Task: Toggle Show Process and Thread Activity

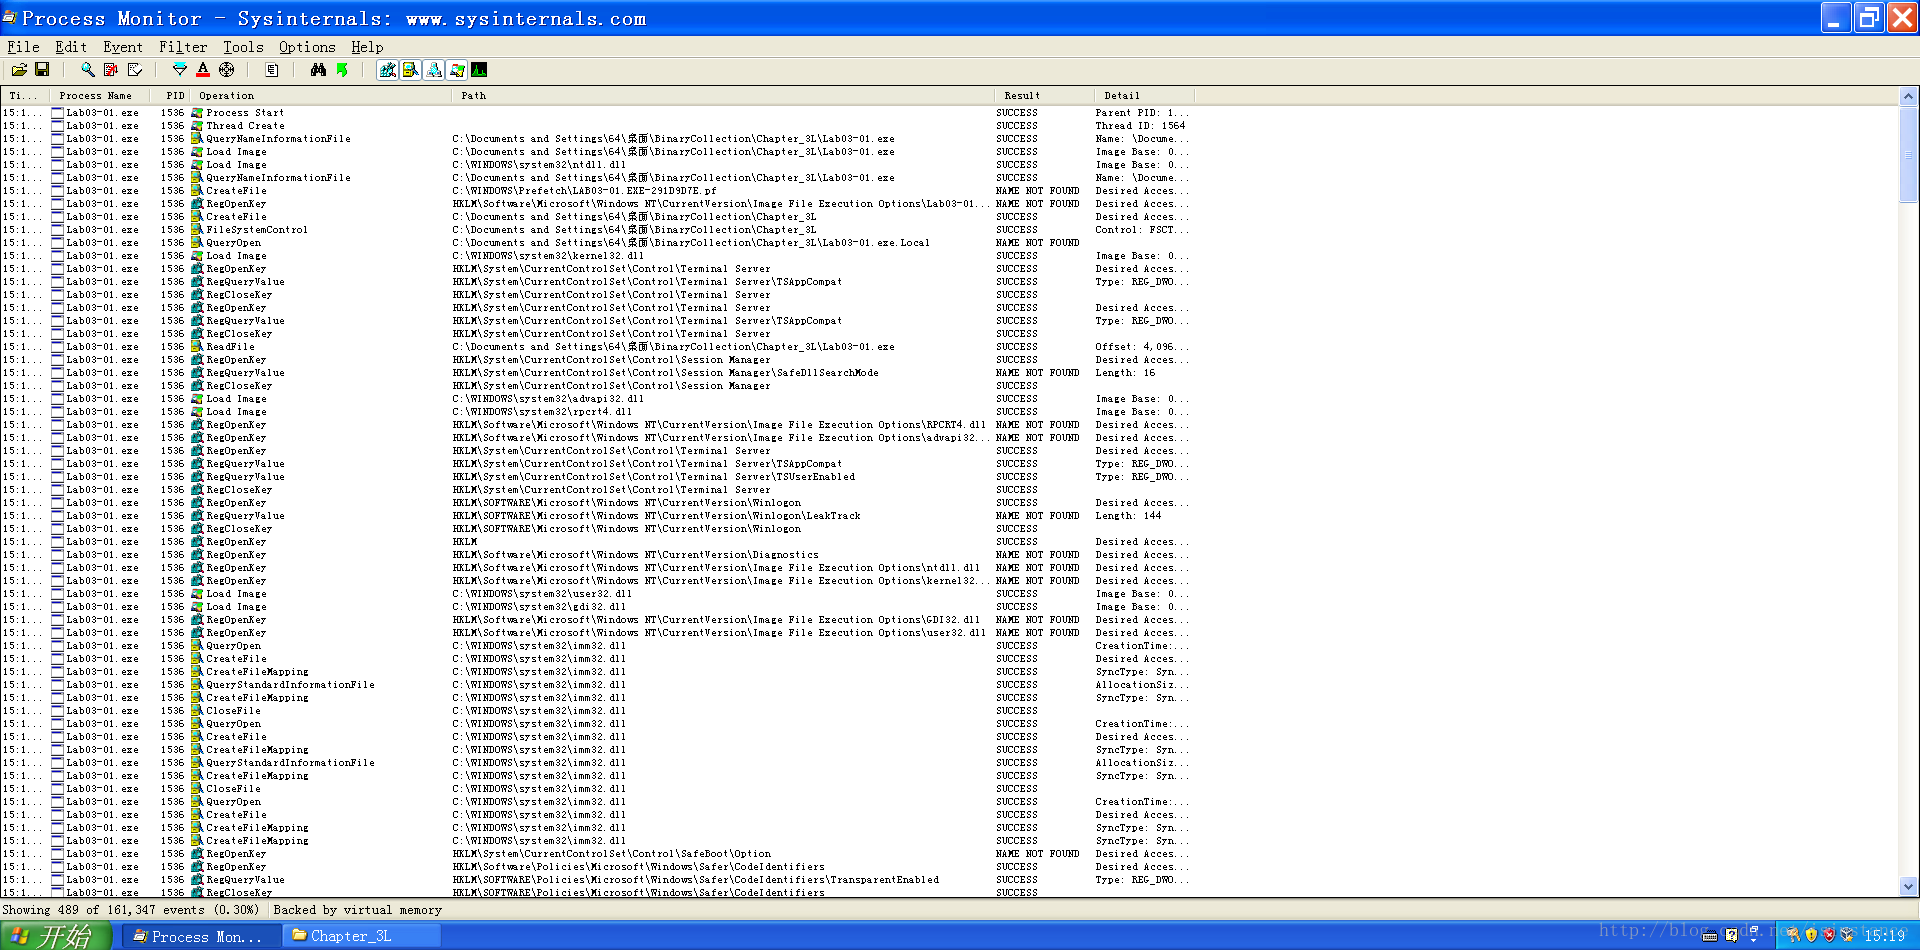Action: (x=457, y=70)
